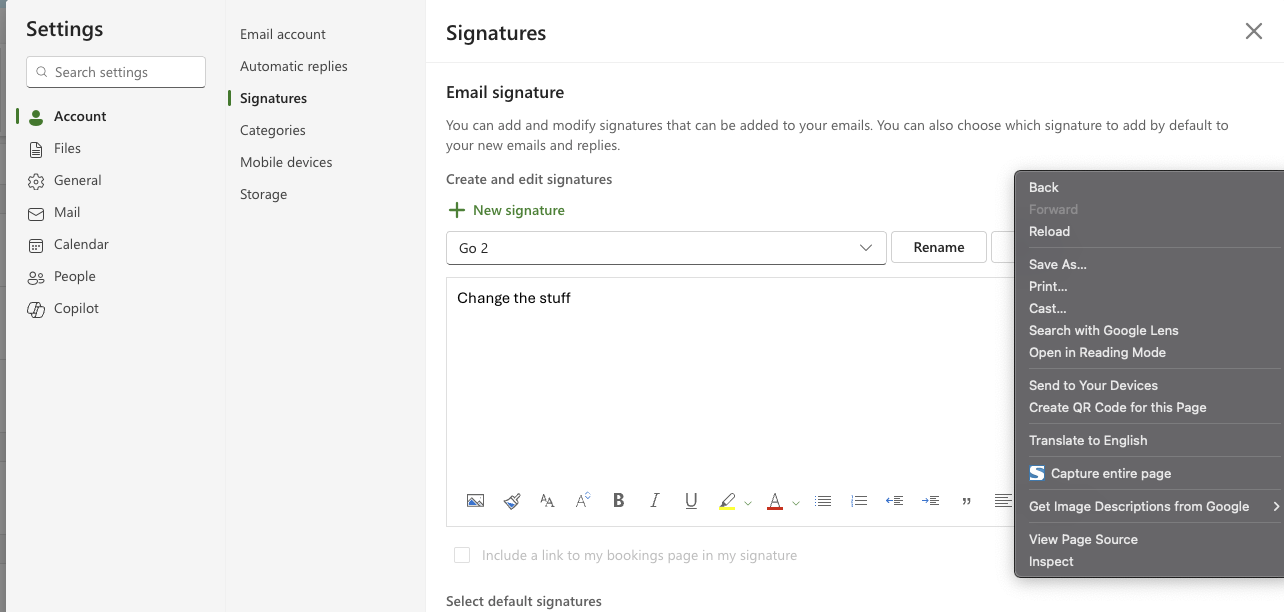
Task: Expand the highlight color options arrow
Action: (x=748, y=503)
